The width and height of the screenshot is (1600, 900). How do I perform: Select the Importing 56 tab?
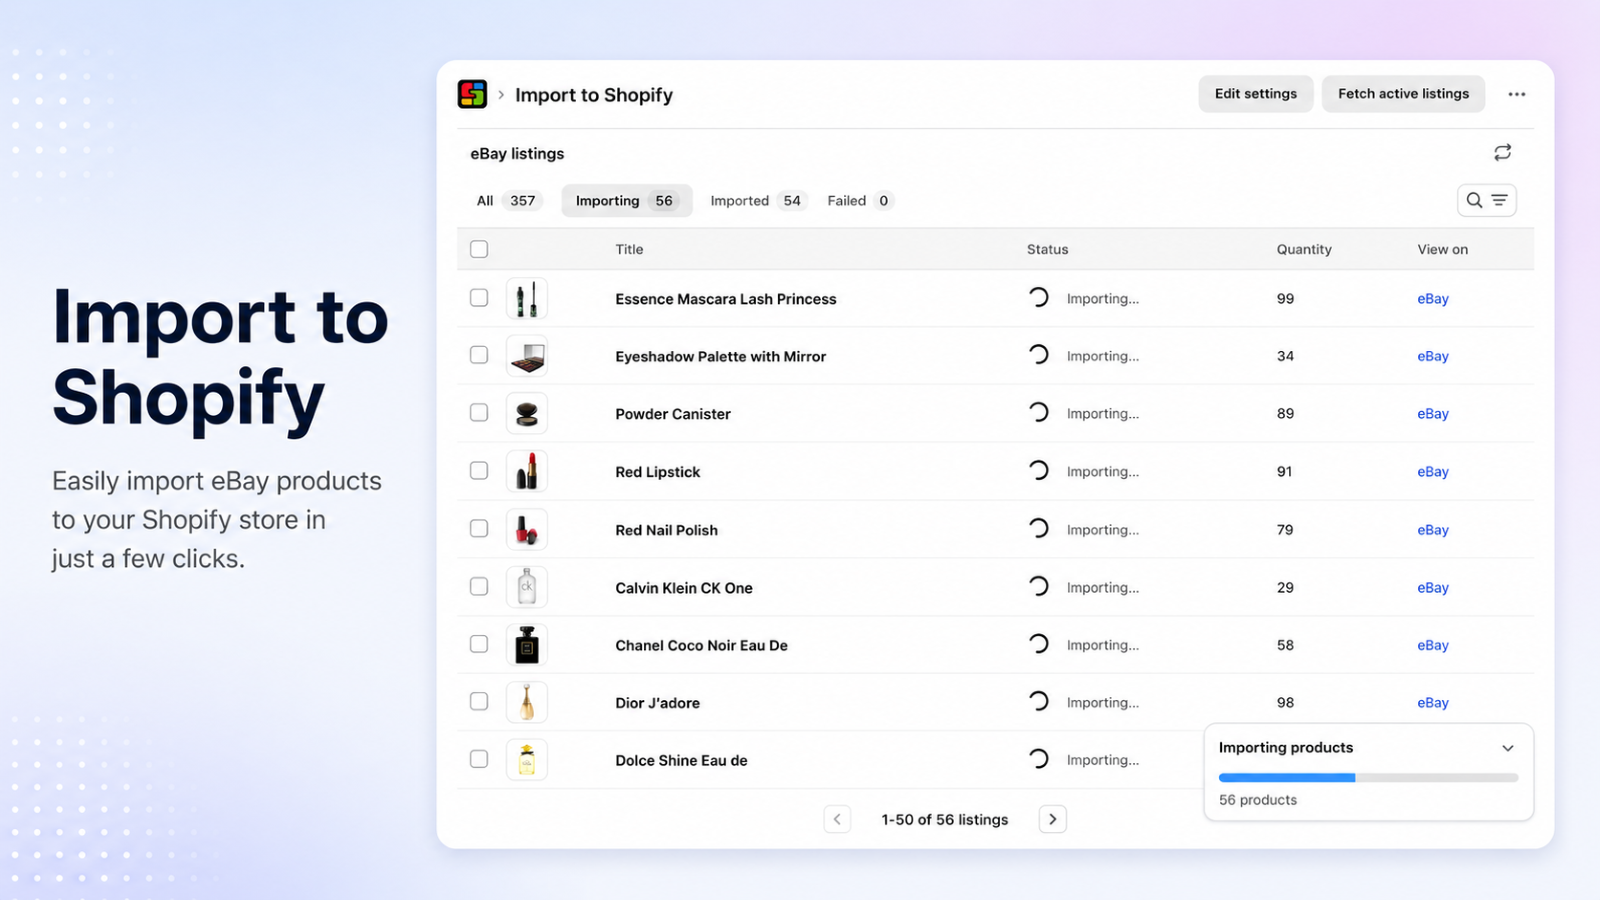626,201
